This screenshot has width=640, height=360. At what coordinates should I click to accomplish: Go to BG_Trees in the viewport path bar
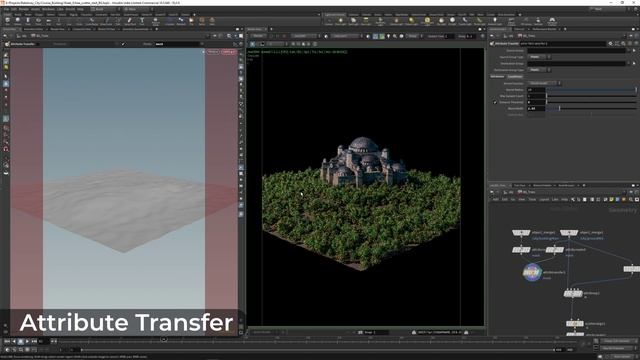click(42, 36)
